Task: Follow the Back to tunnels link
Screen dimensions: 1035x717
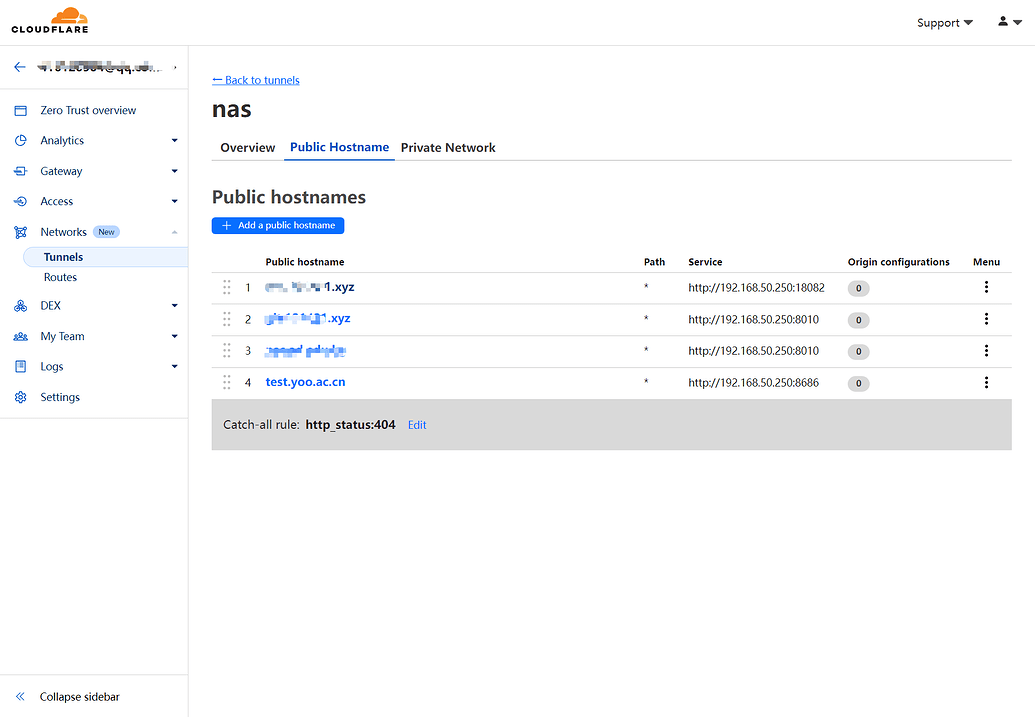Action: pyautogui.click(x=256, y=80)
